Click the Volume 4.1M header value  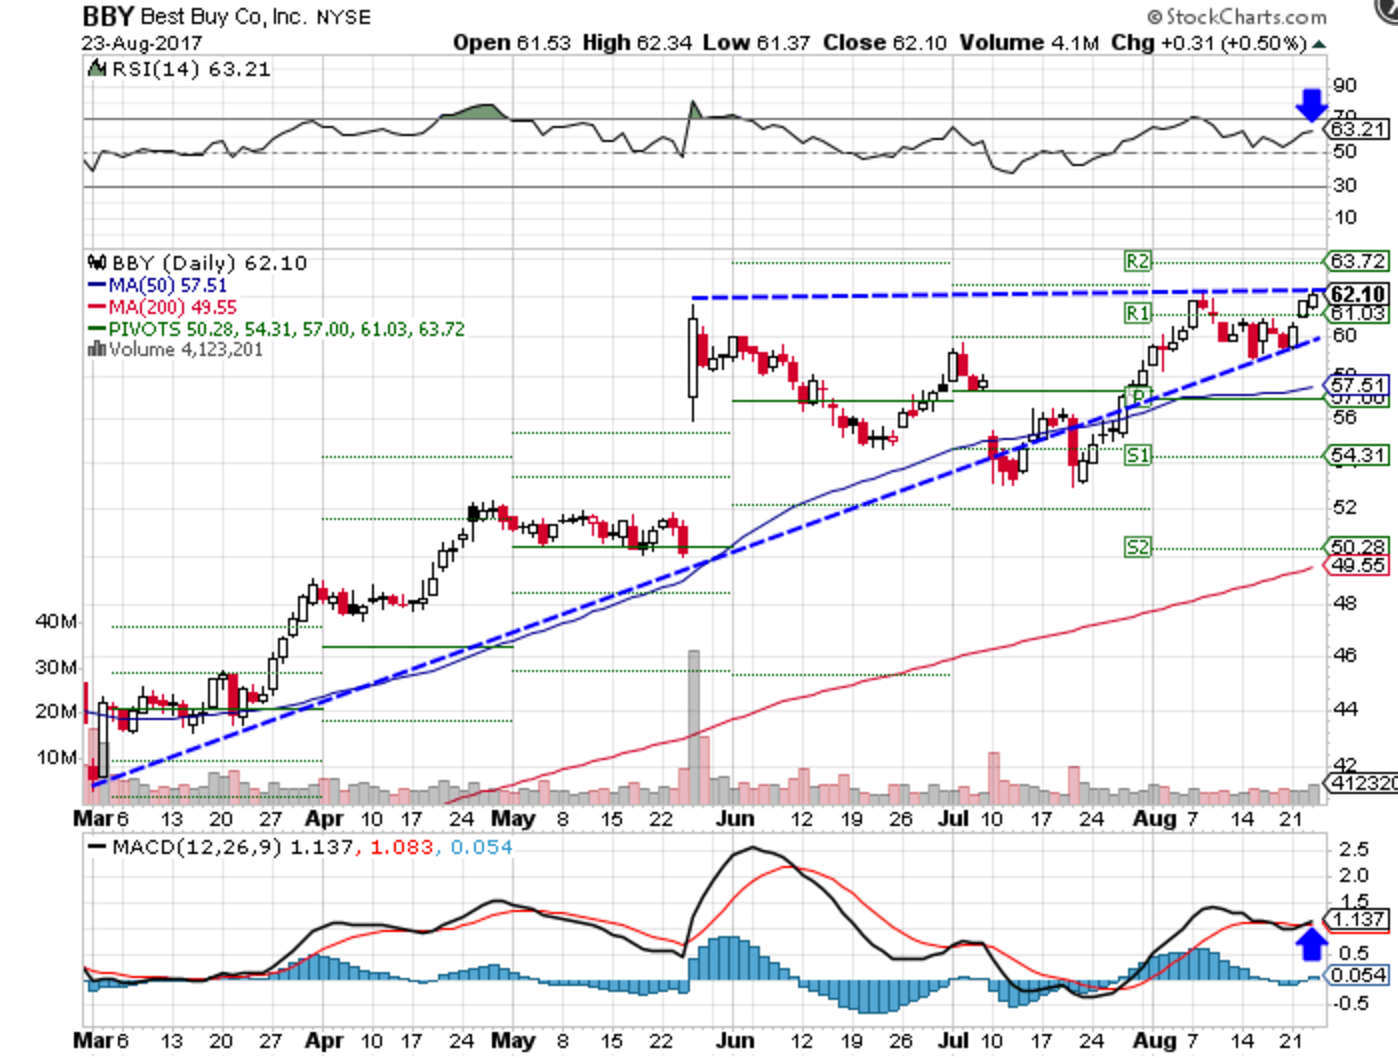click(1029, 43)
